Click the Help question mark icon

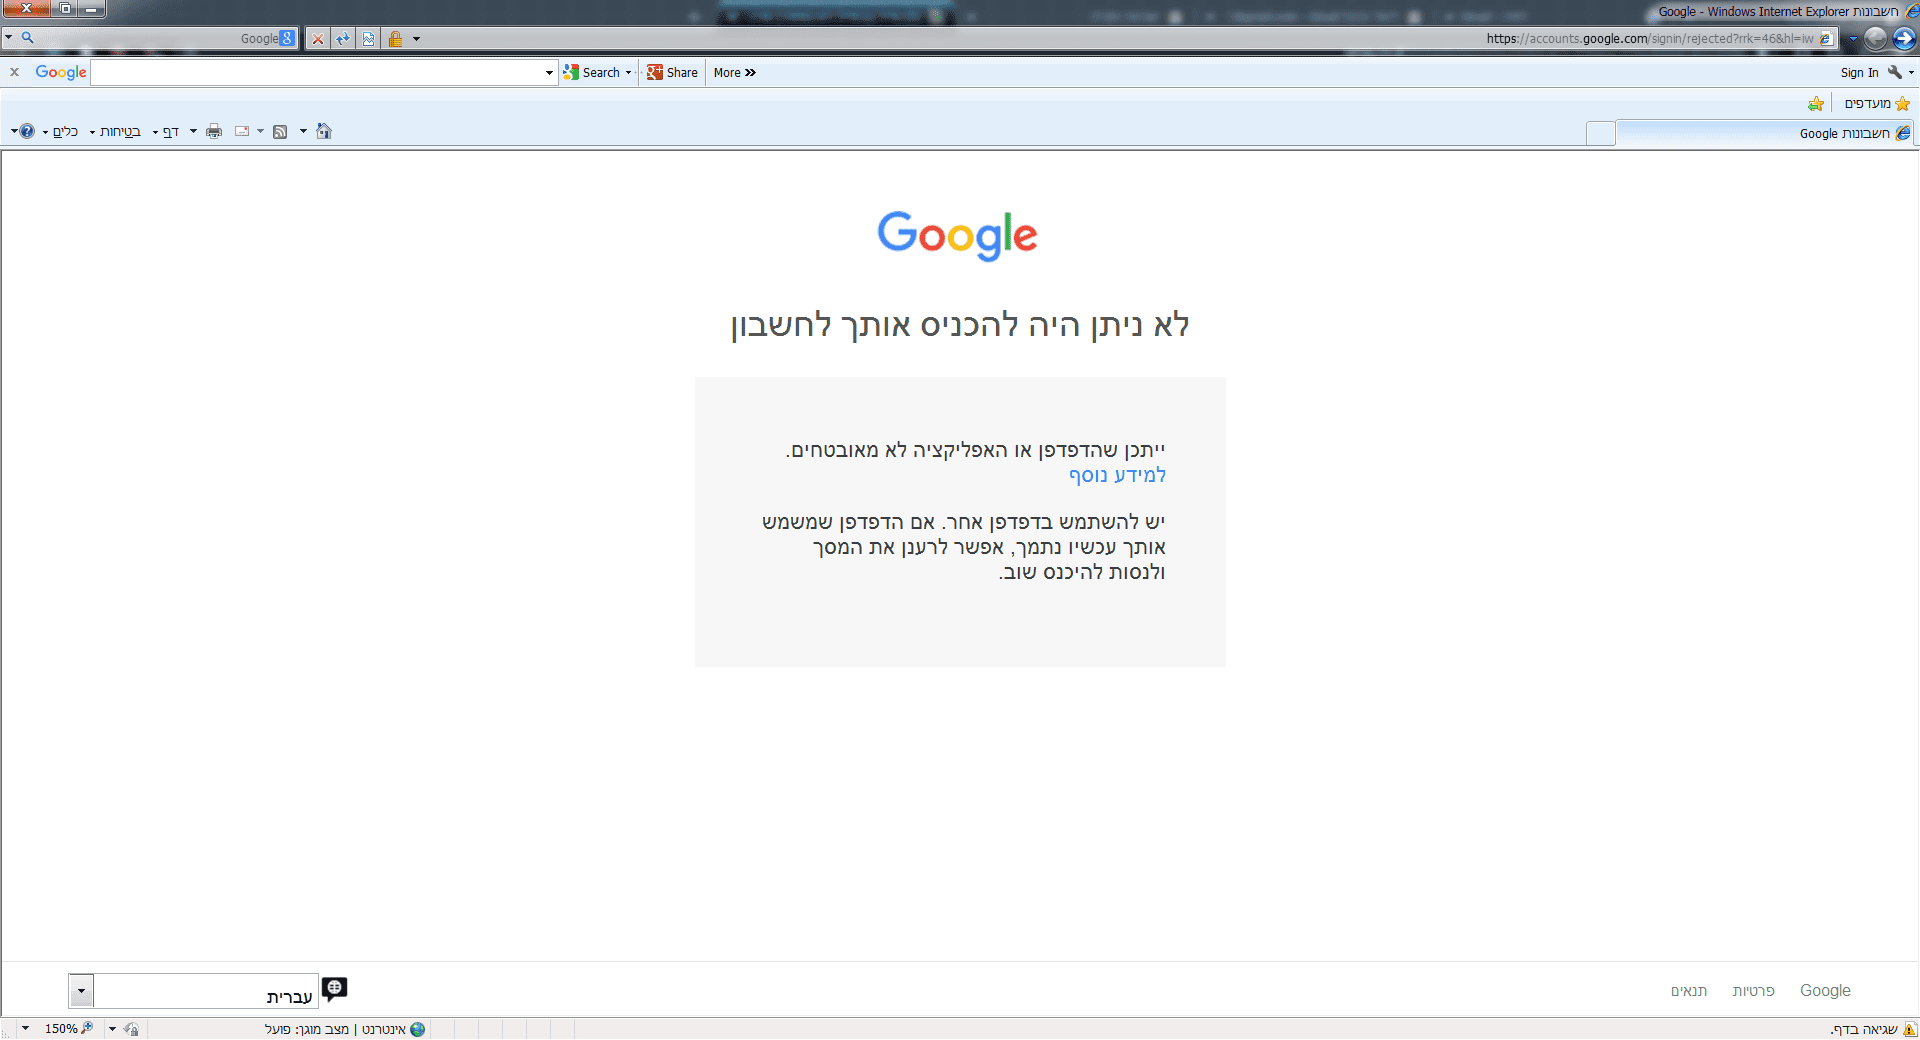[x=27, y=131]
